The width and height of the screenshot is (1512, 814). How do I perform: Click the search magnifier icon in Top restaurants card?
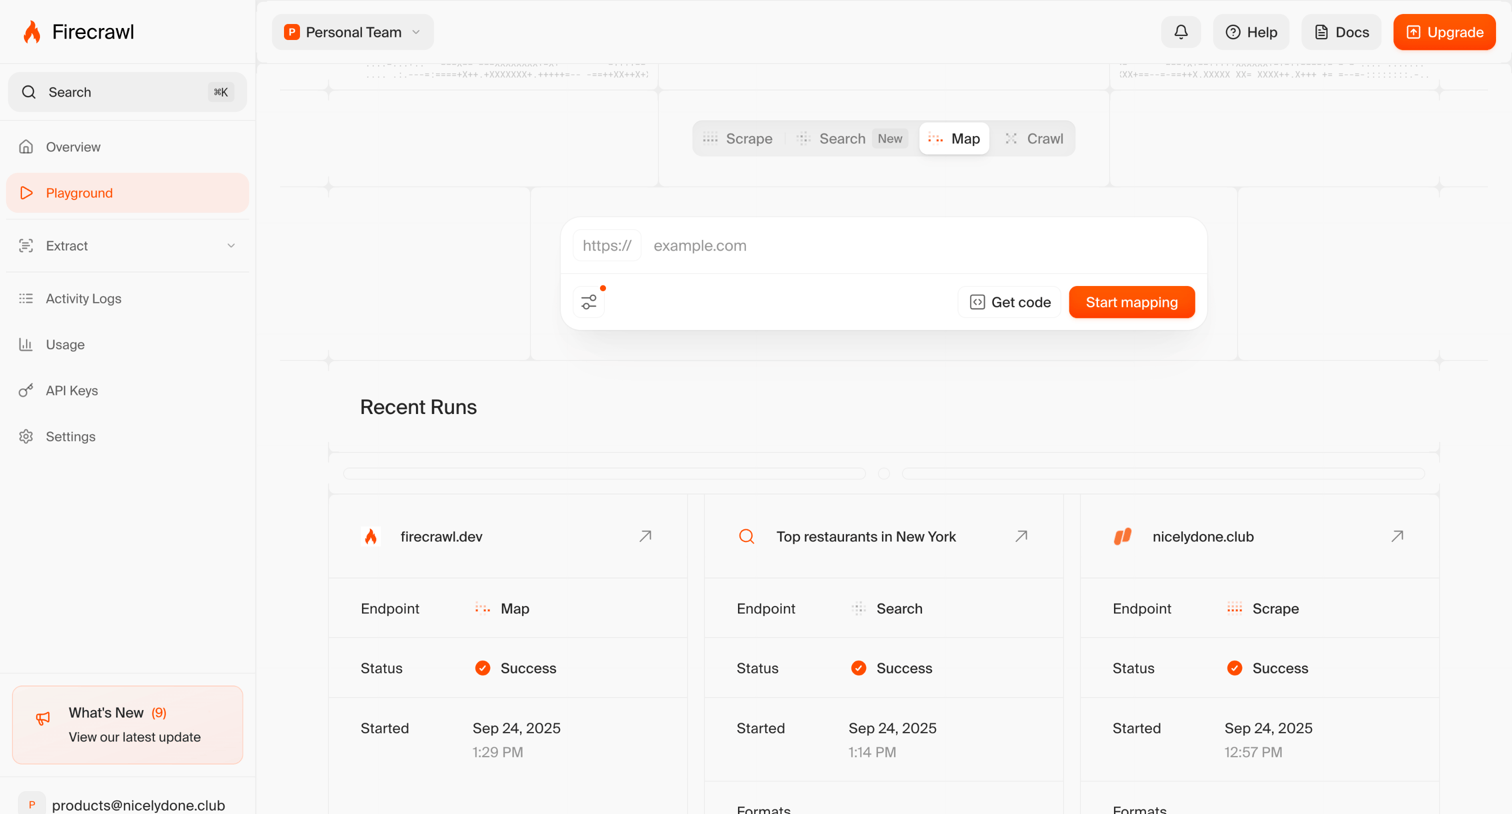[x=747, y=537]
